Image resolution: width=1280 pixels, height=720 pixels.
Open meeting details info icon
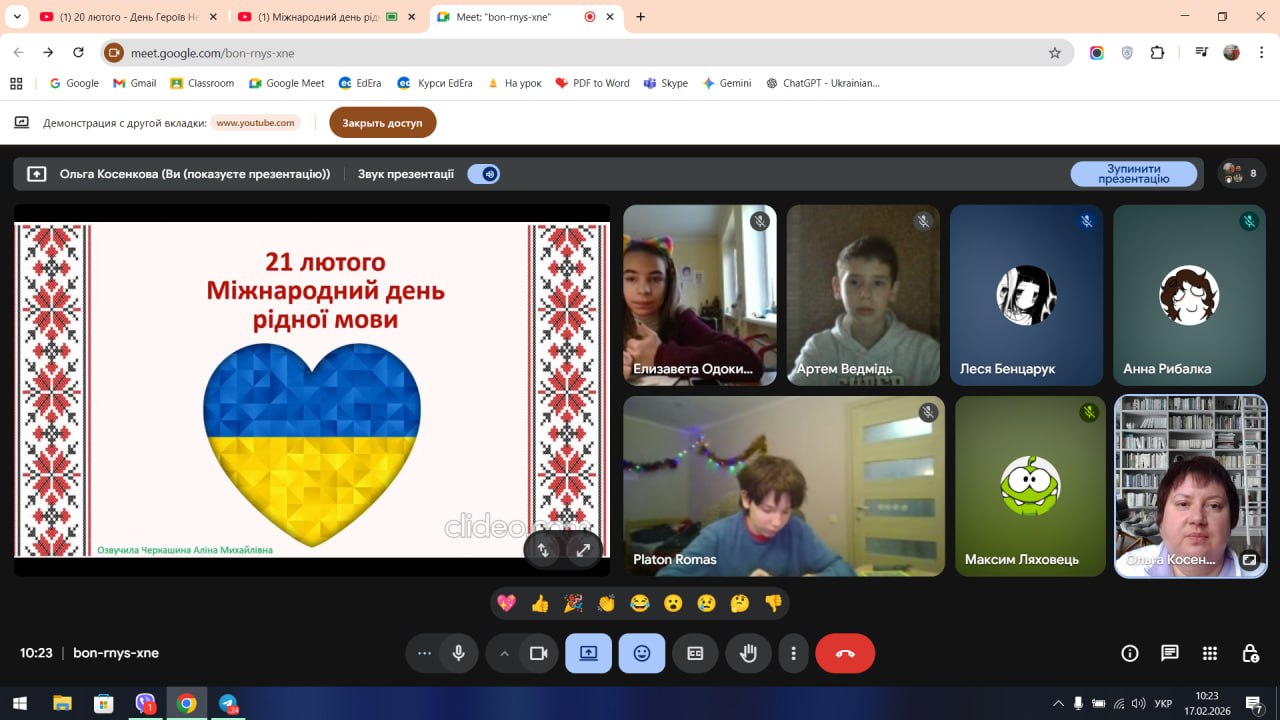[1130, 653]
